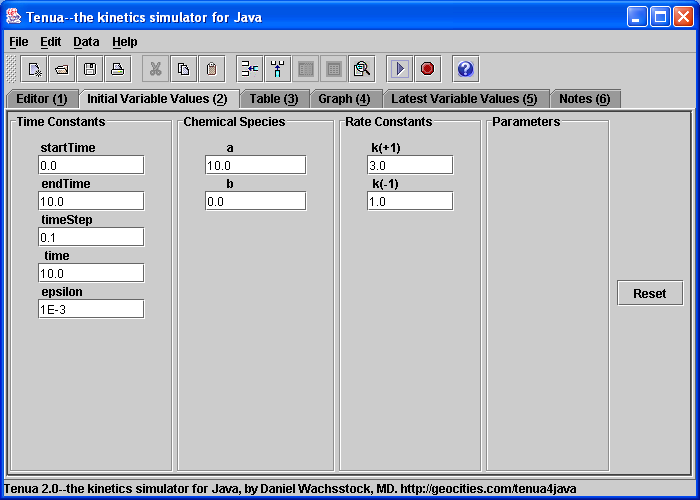Click the insert row arrow icon
The width and height of the screenshot is (700, 500).
click(x=250, y=69)
